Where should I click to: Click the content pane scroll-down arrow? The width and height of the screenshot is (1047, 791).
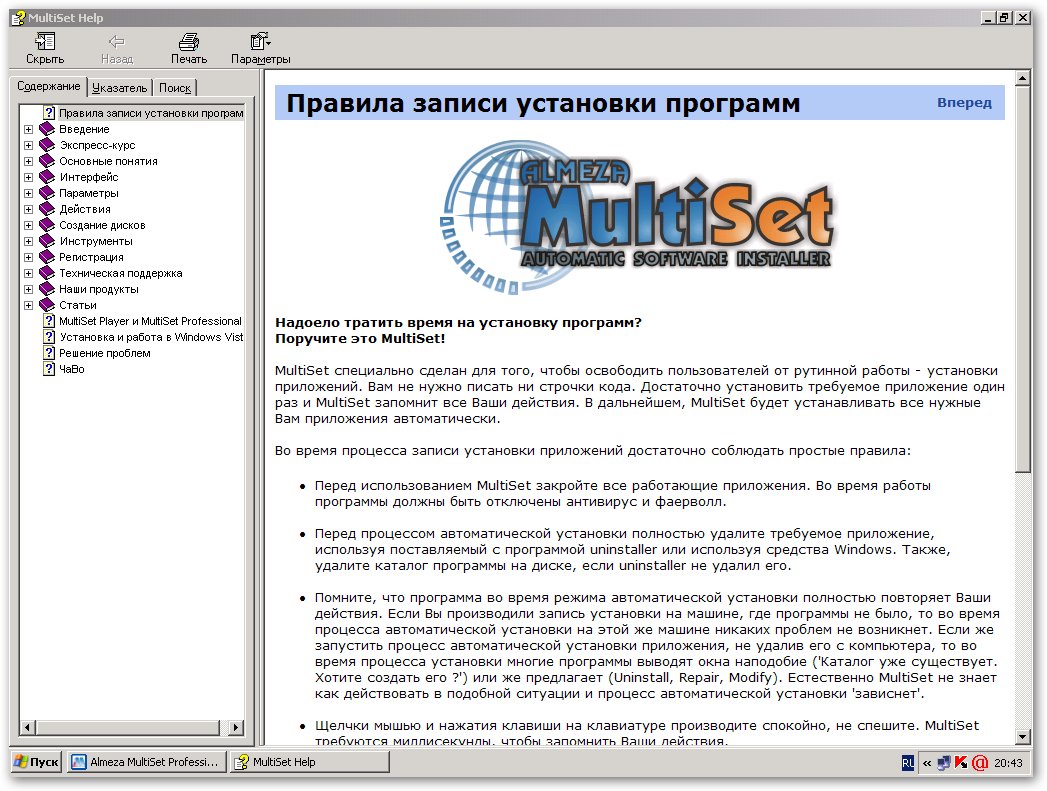click(x=1022, y=737)
